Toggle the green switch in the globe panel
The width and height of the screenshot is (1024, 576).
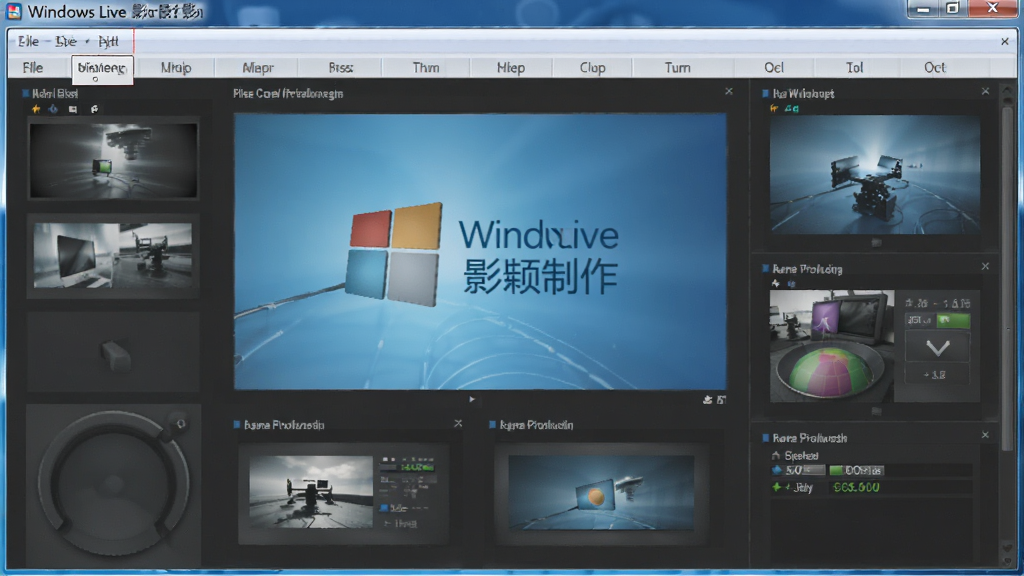tap(953, 320)
